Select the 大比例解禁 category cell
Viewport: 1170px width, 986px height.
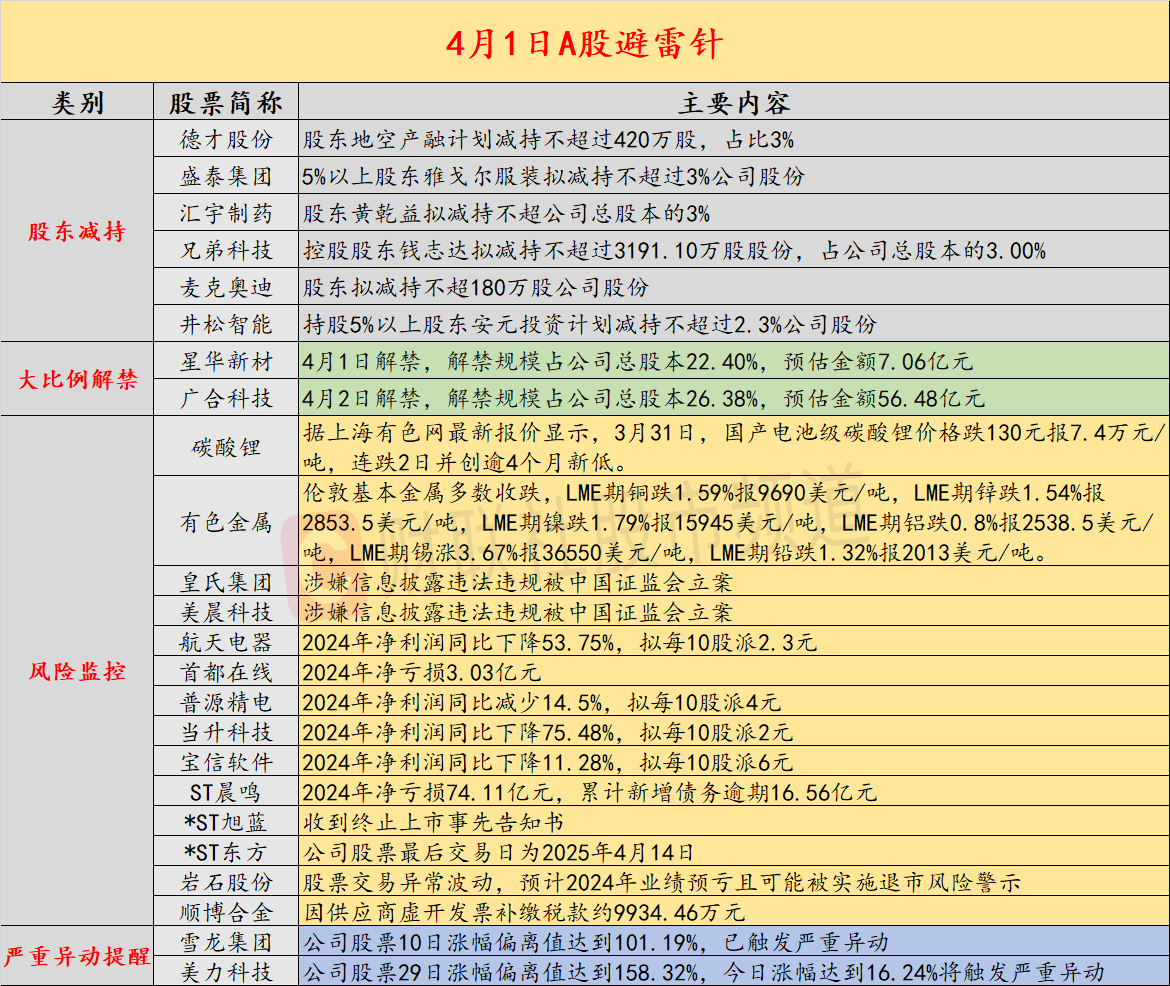77,380
